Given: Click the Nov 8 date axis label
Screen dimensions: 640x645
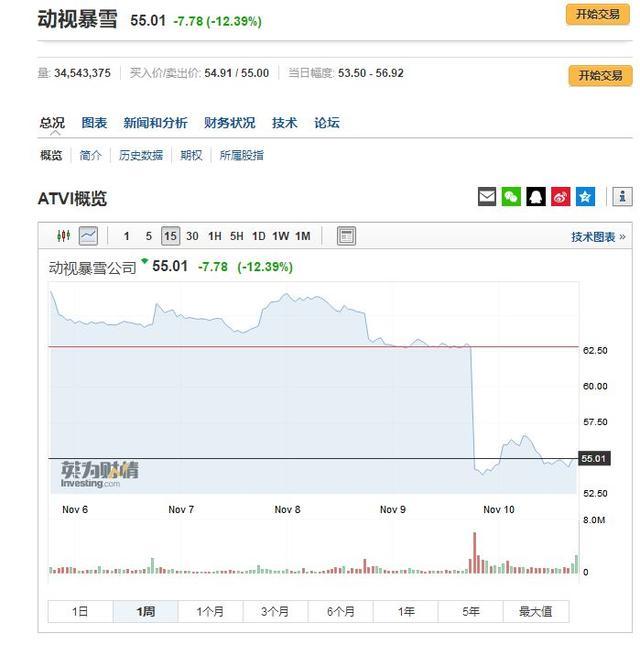Looking at the screenshot, I should point(287,510).
